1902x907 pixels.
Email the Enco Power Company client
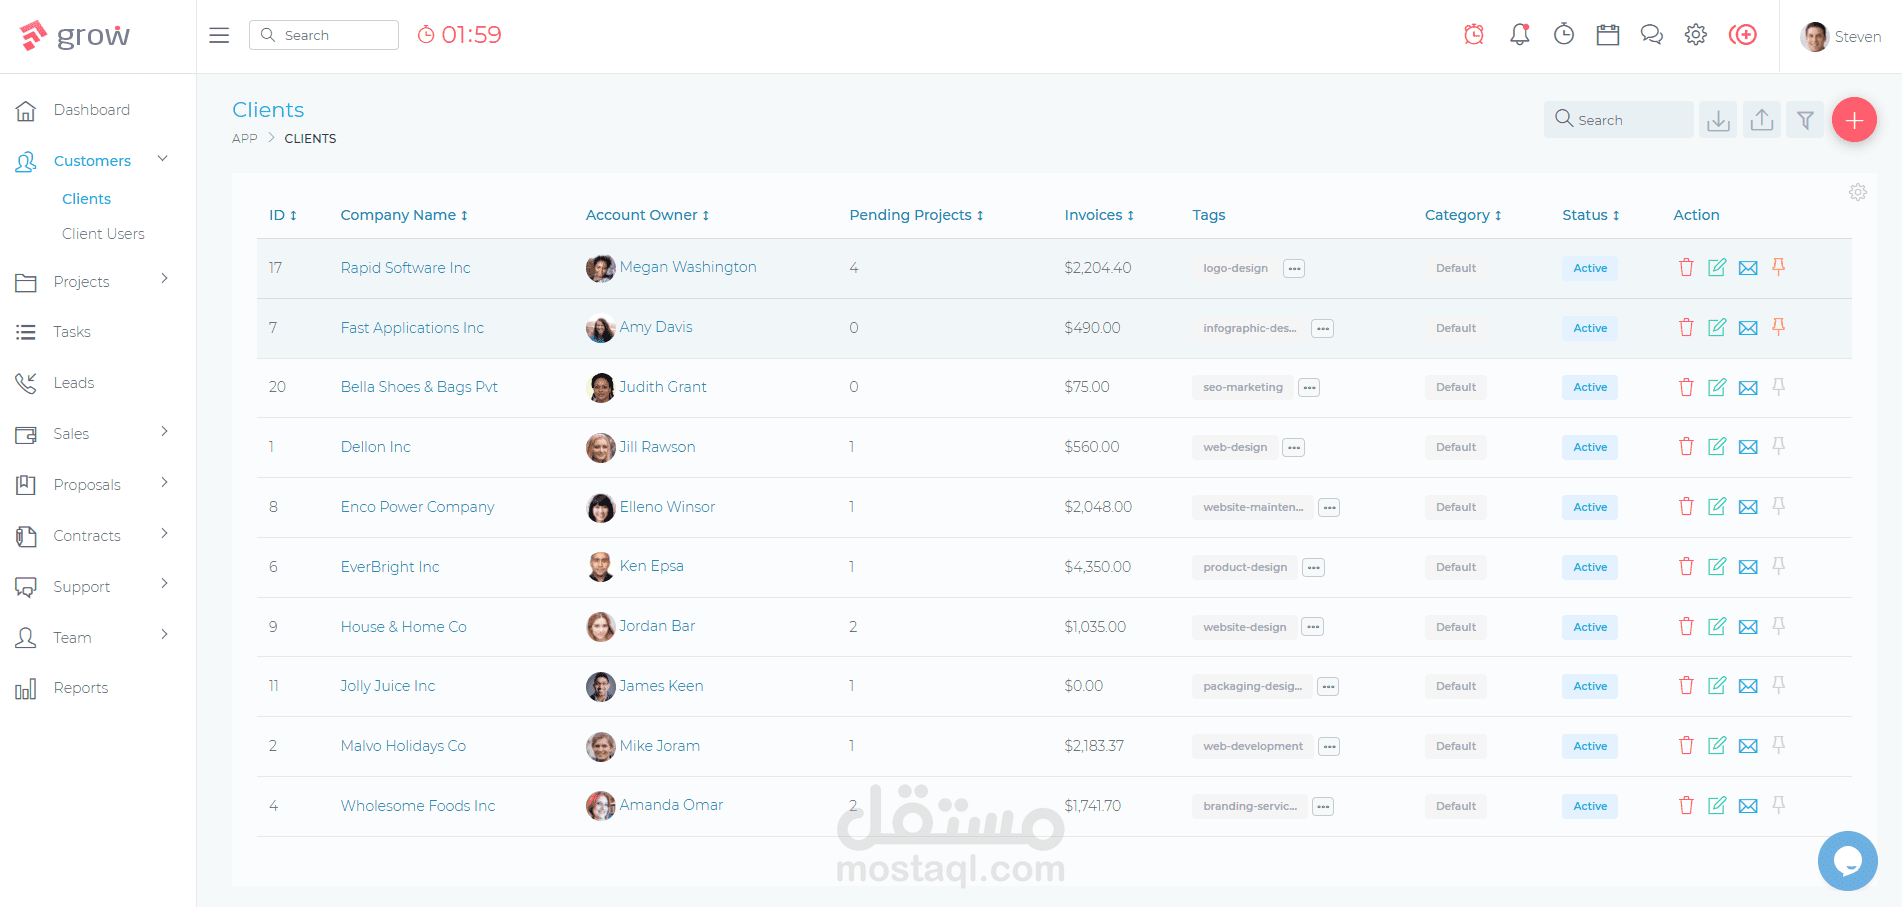point(1748,507)
